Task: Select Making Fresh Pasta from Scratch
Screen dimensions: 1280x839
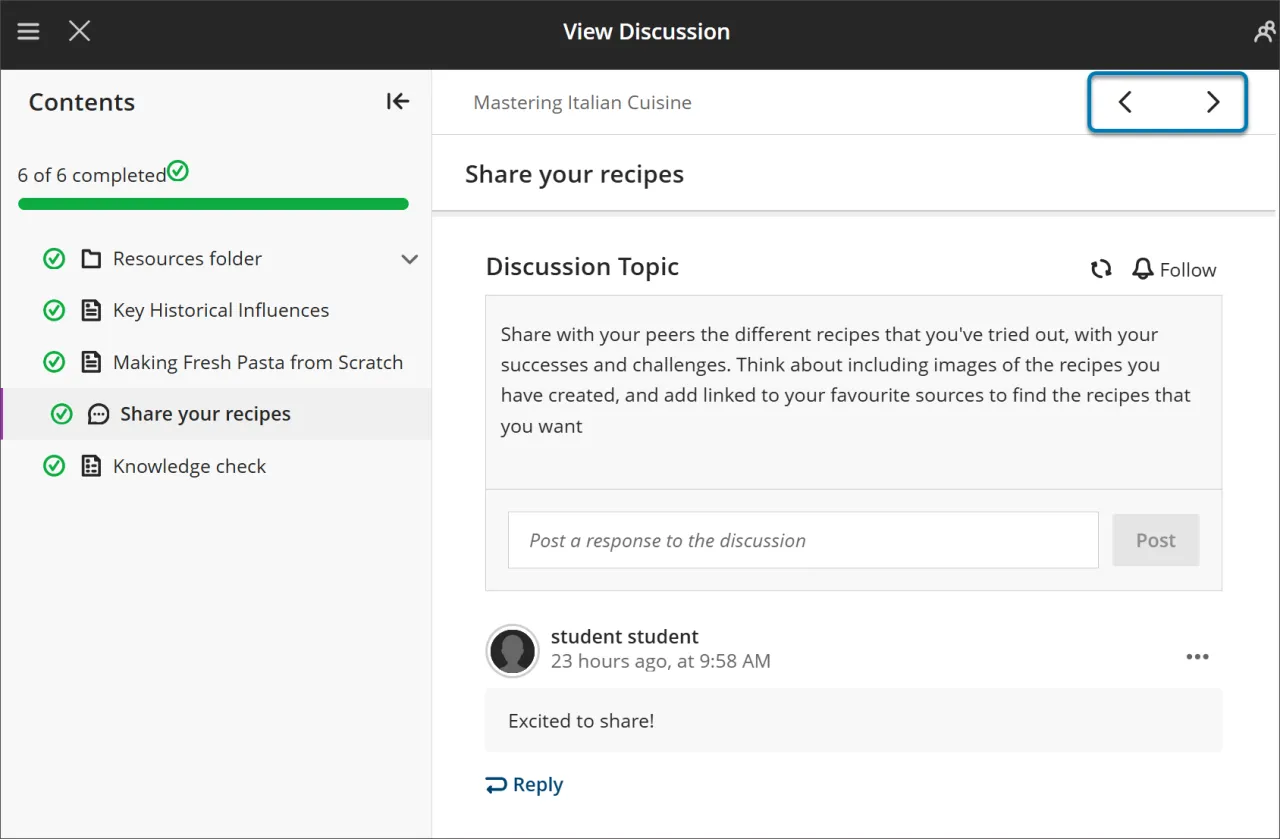Action: 258,362
